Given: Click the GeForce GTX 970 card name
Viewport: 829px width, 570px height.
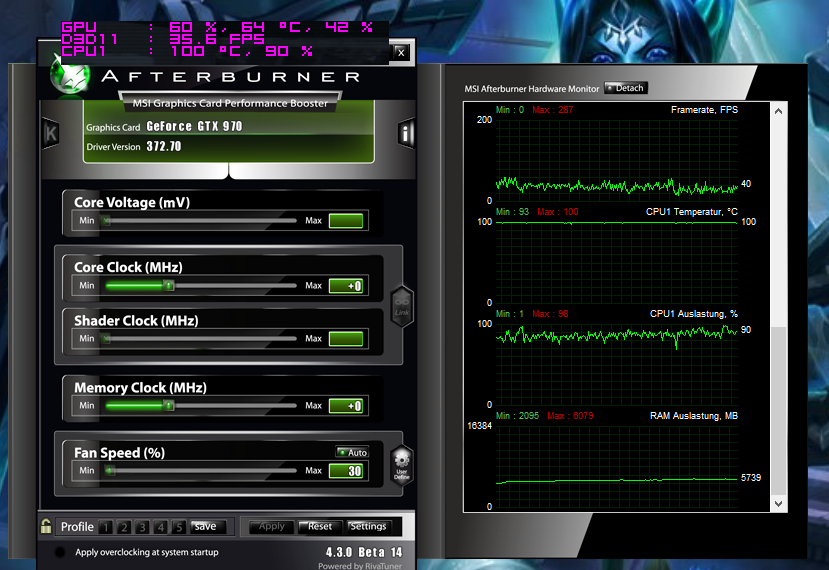Looking at the screenshot, I should tap(194, 126).
